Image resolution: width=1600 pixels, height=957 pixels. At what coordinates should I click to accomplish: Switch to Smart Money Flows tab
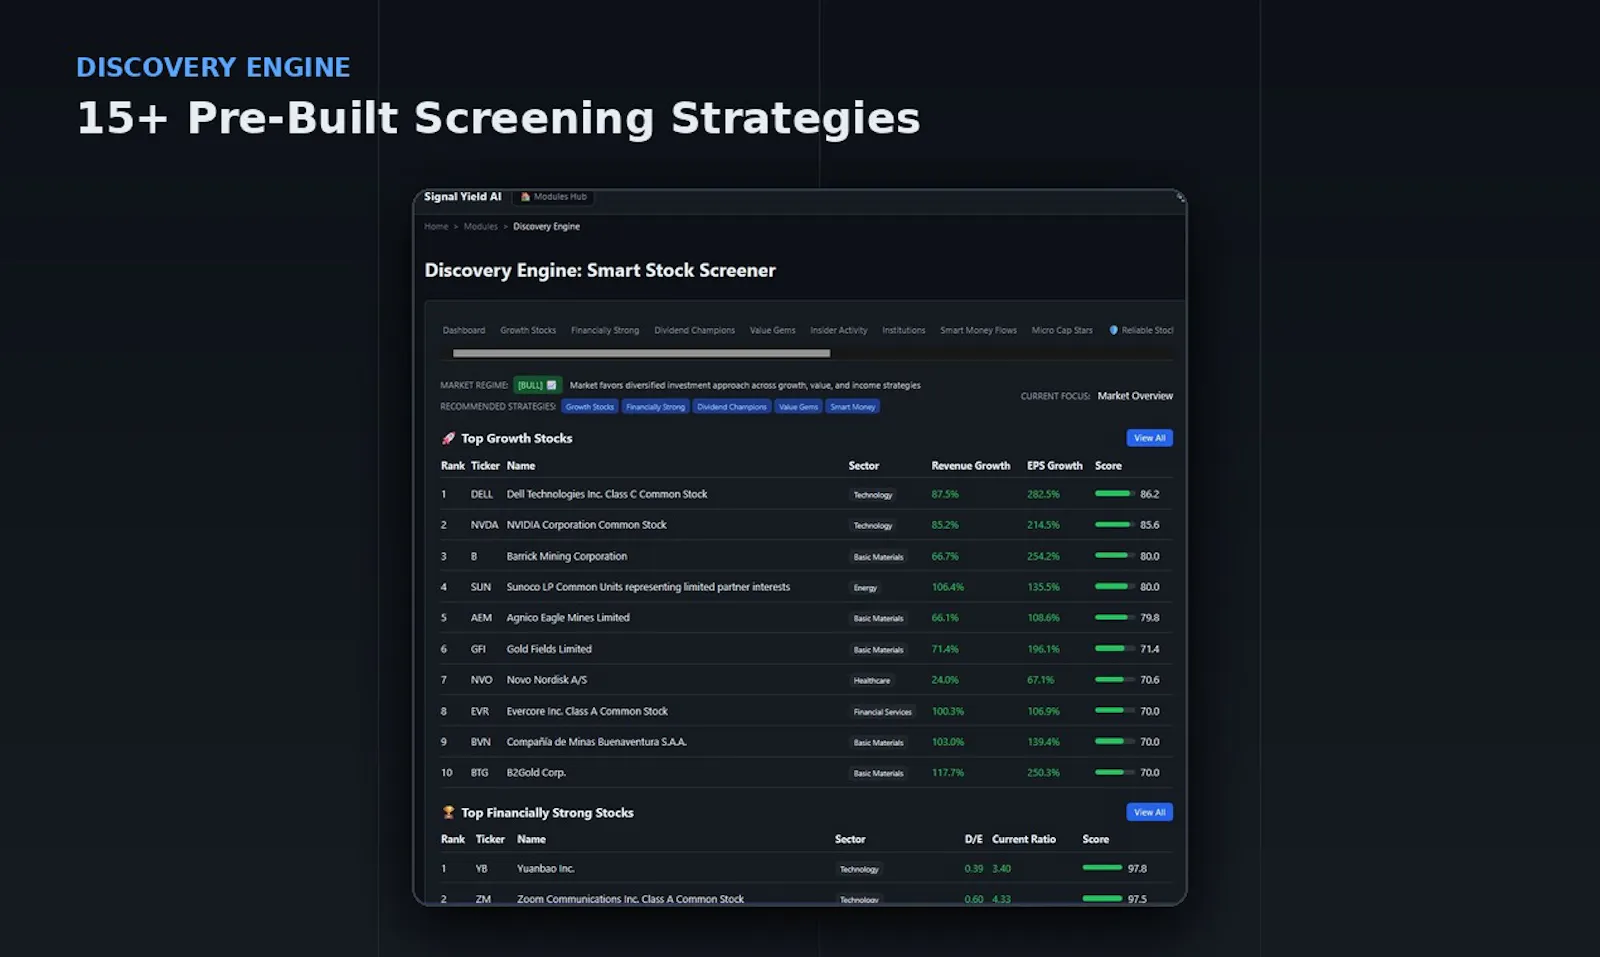[978, 330]
